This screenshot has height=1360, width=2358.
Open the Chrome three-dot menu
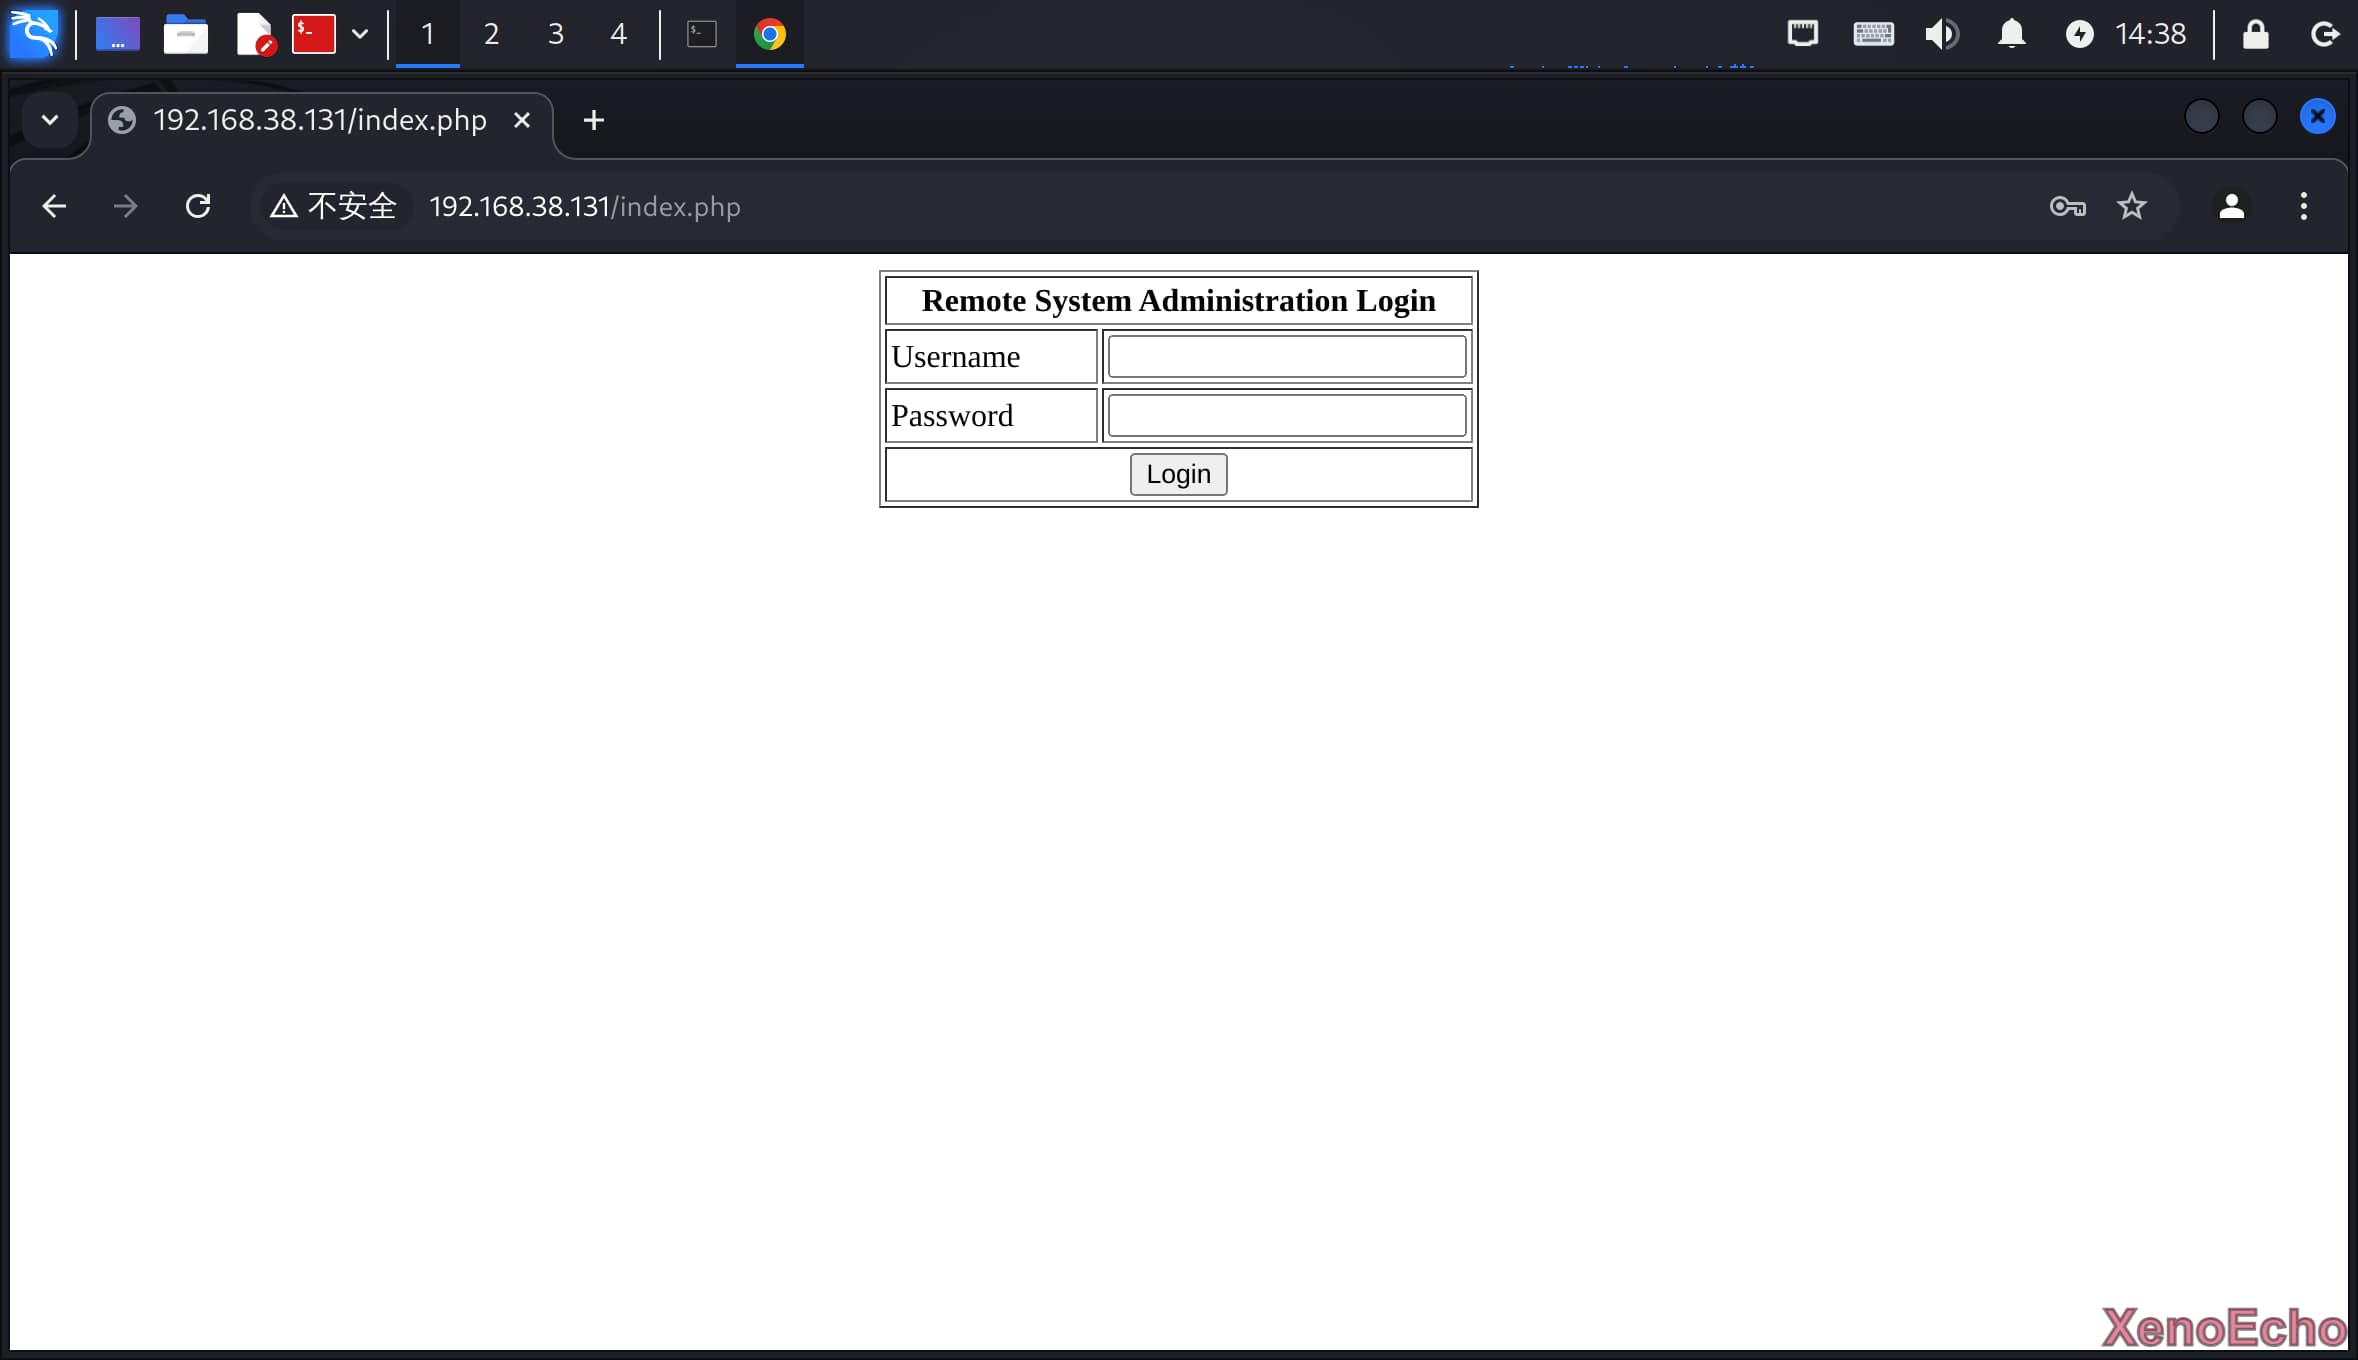click(x=2304, y=206)
